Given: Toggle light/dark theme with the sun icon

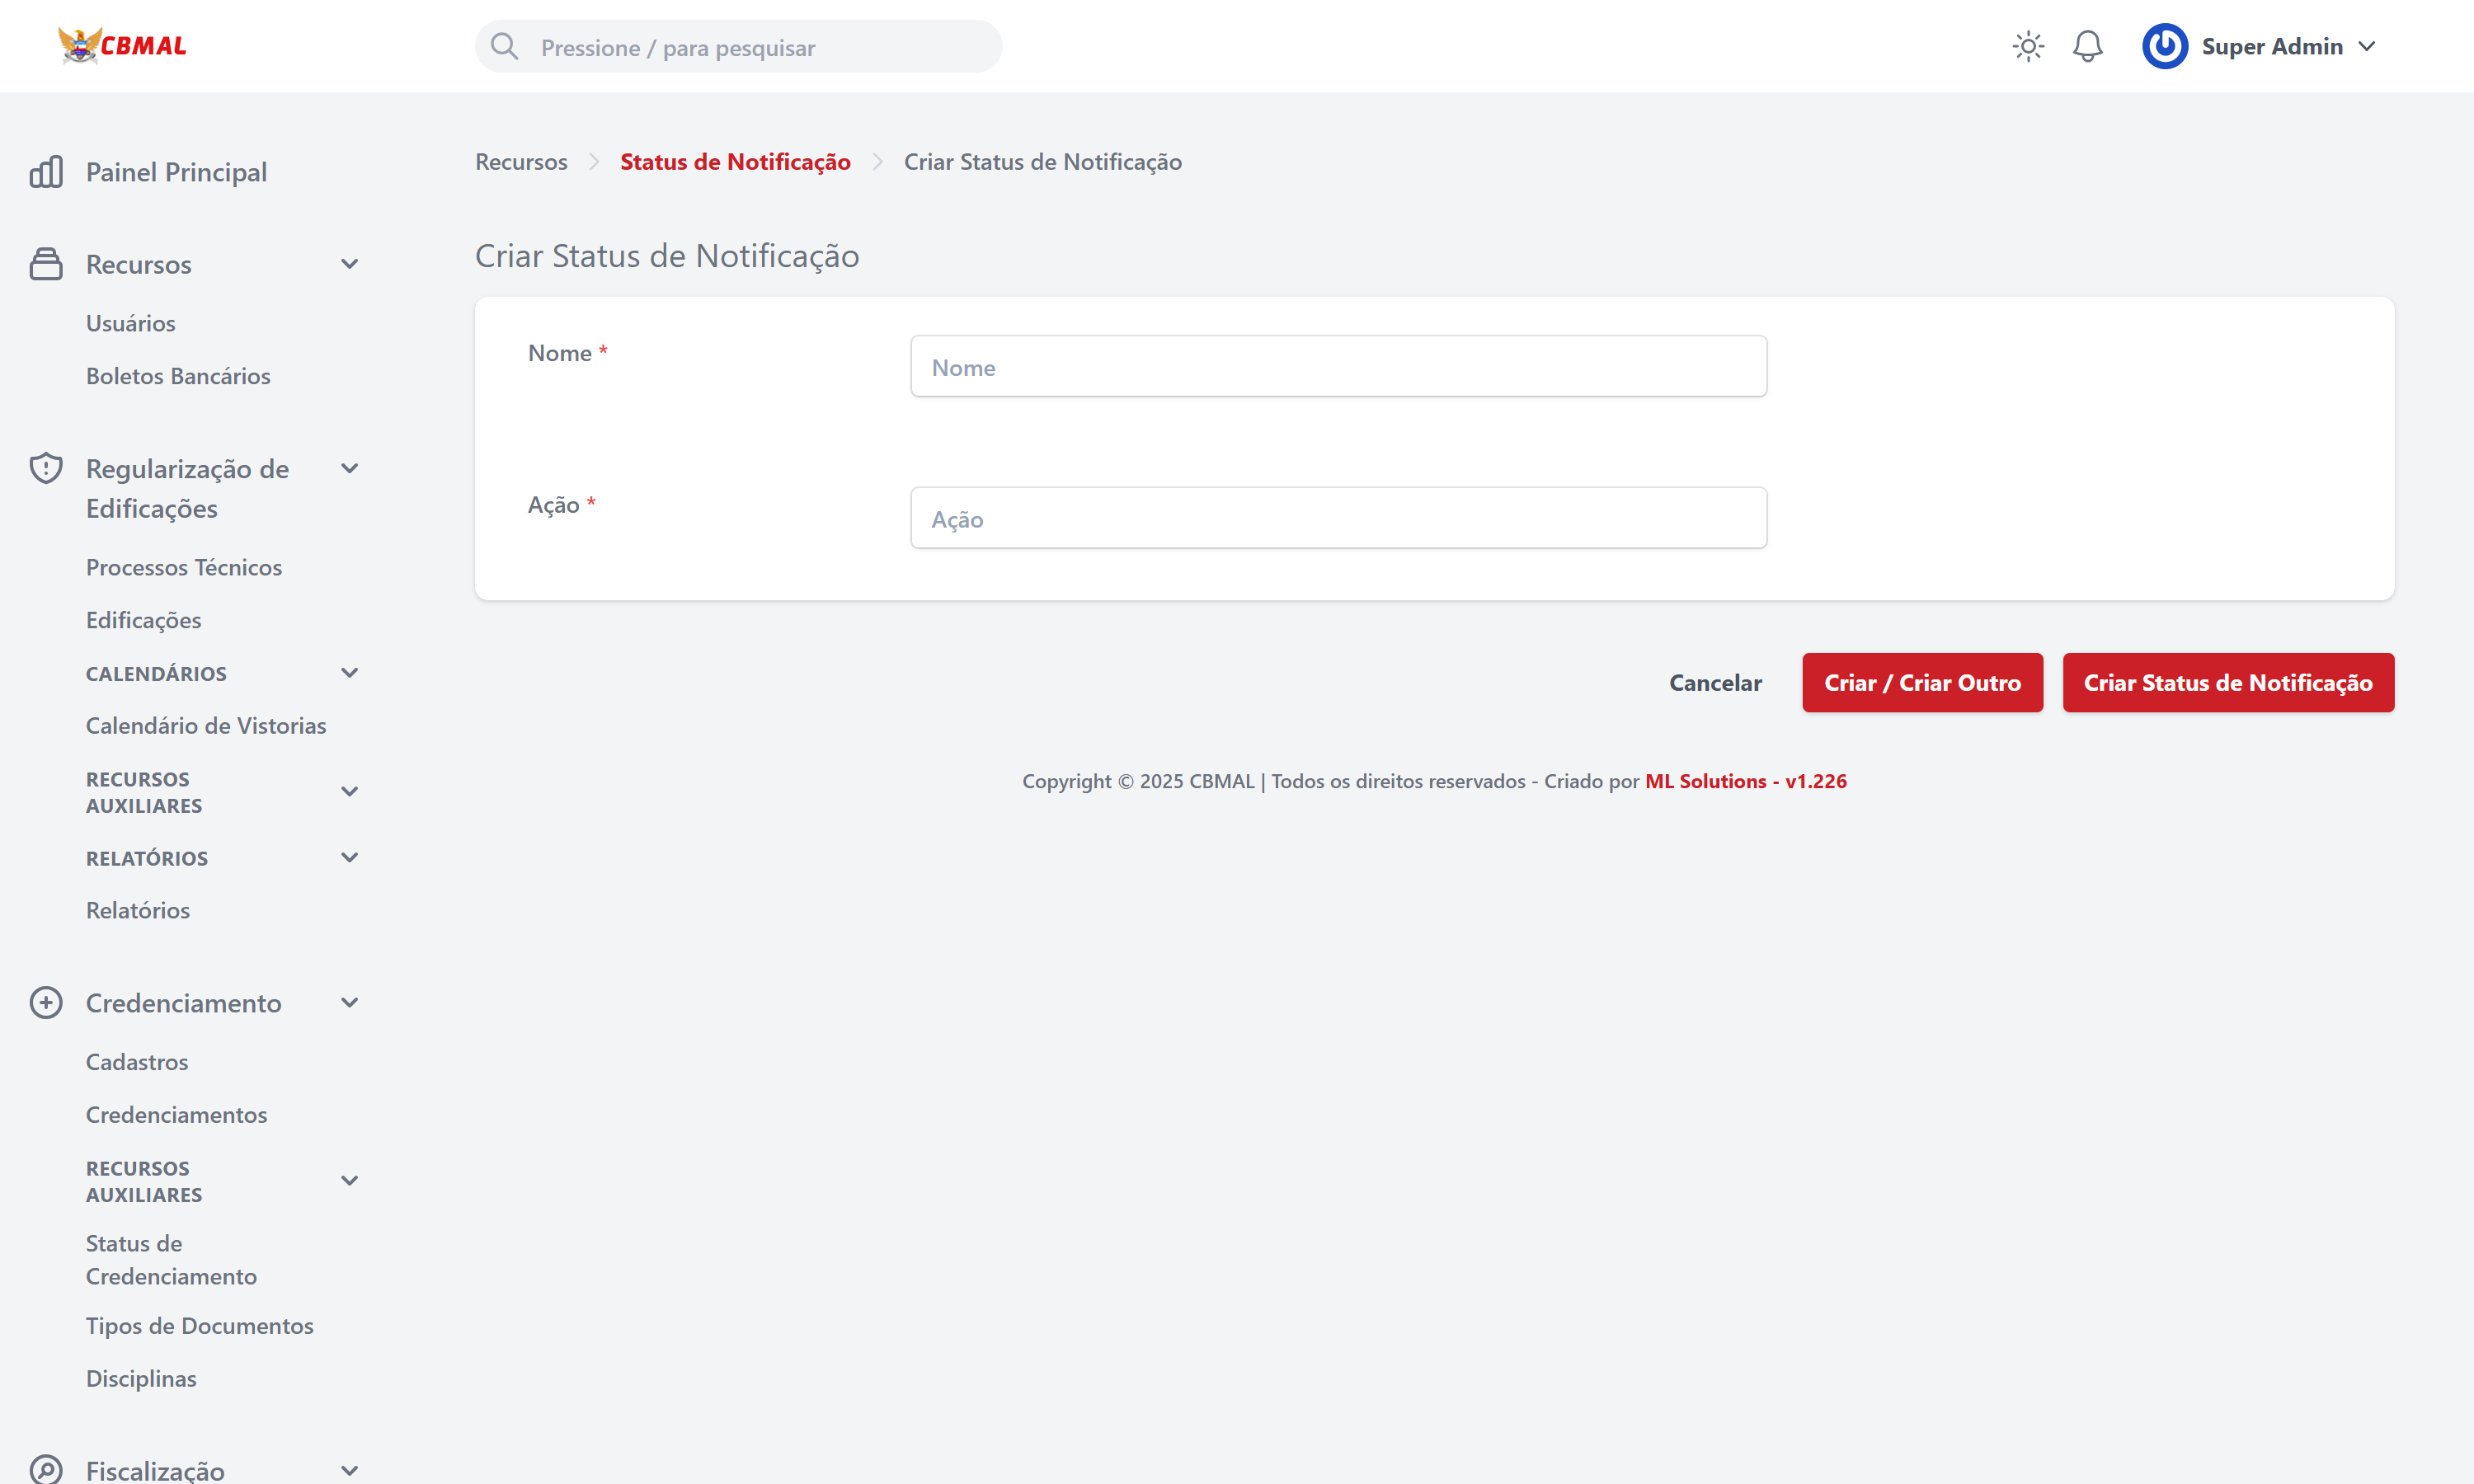Looking at the screenshot, I should (2028, 46).
